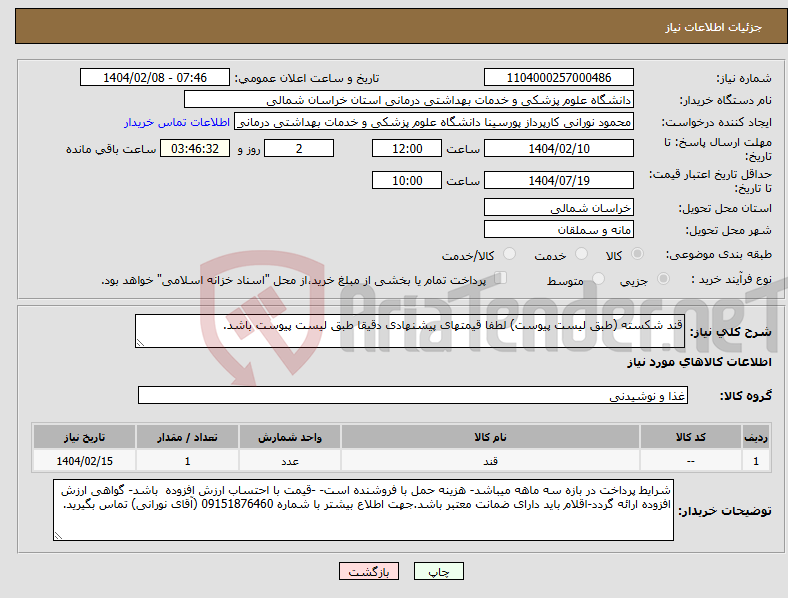The width and height of the screenshot is (788, 598).
Task: Click the عدد unit cell
Action: pyautogui.click(x=290, y=461)
